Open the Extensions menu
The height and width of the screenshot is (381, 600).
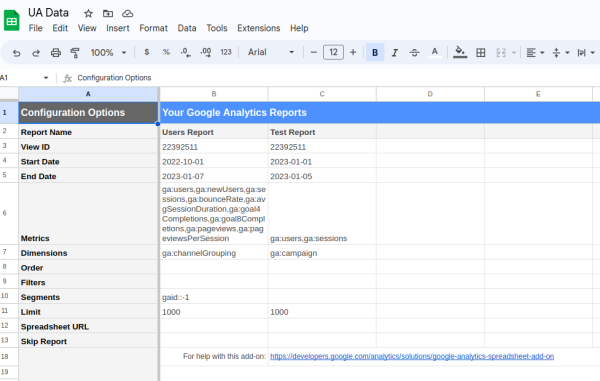259,28
